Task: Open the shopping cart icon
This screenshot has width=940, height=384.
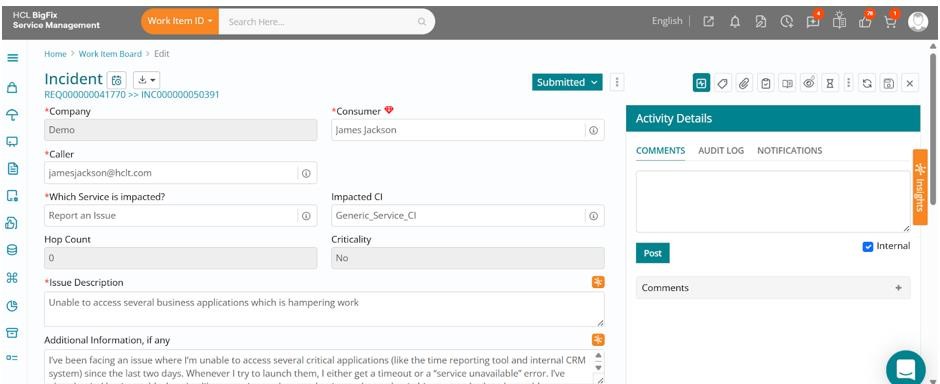Action: click(x=890, y=22)
